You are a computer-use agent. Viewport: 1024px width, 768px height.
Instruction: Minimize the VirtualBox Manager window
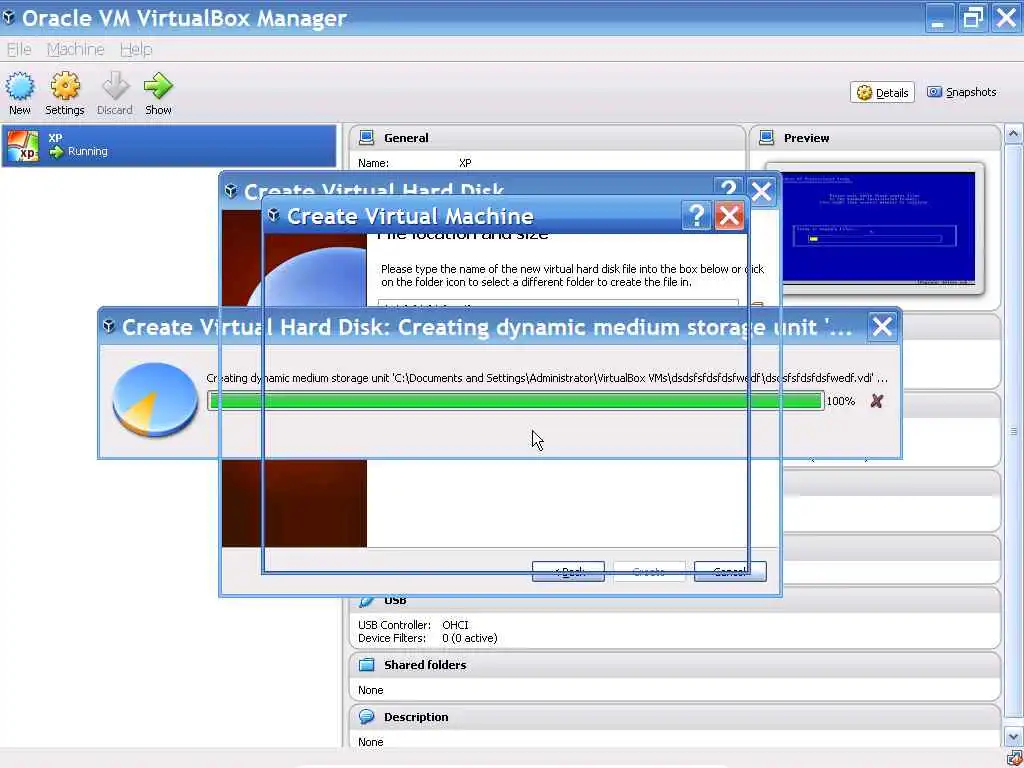click(x=938, y=18)
